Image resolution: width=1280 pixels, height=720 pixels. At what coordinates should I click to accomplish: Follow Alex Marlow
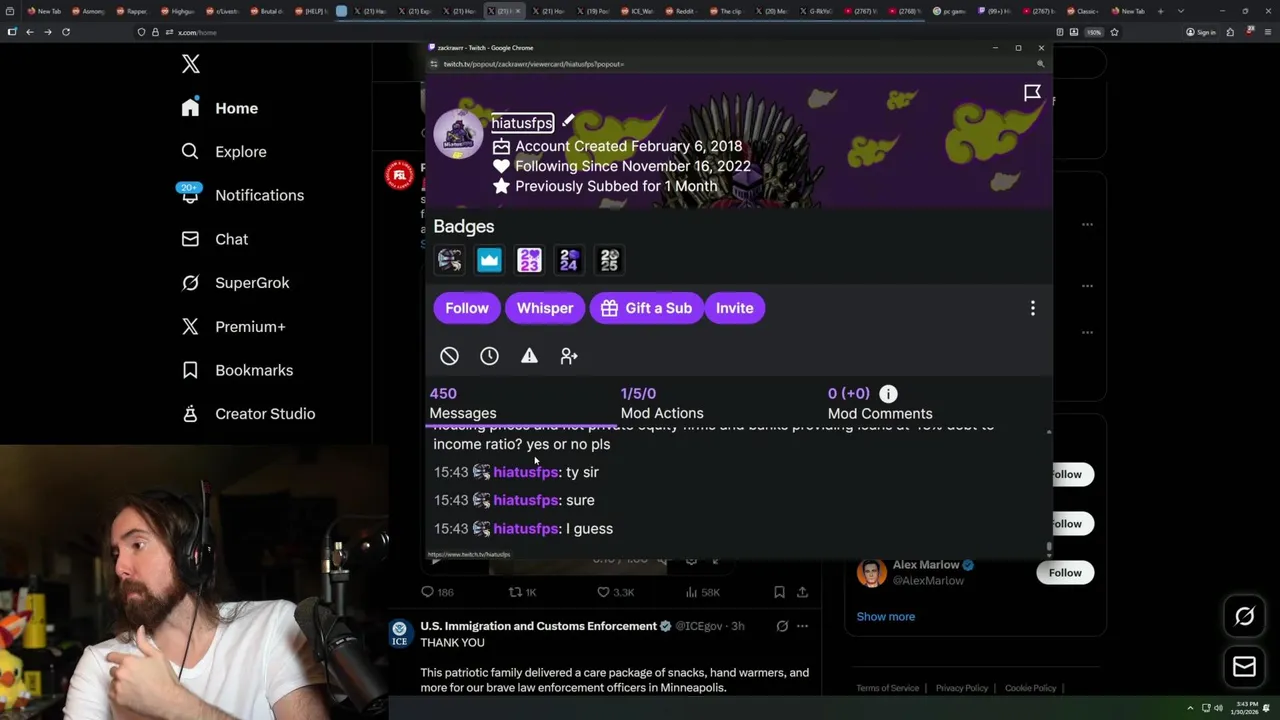(1065, 573)
